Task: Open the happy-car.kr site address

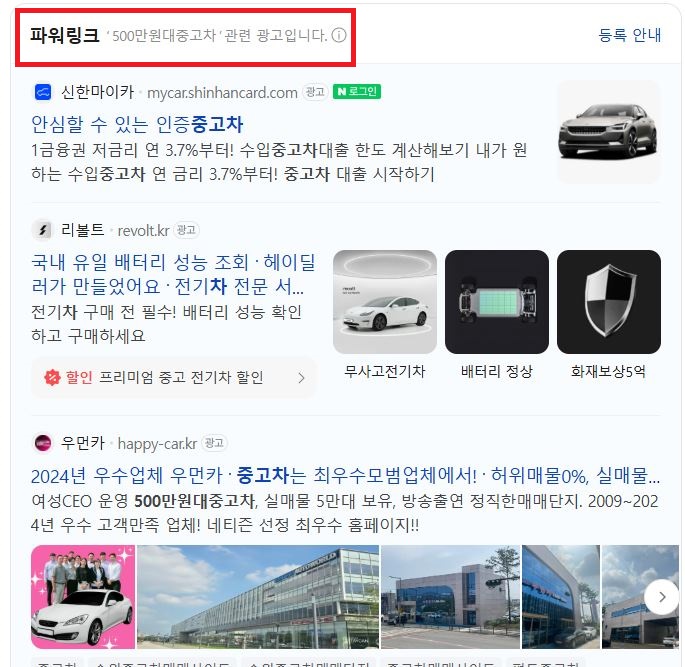Action: 157,444
